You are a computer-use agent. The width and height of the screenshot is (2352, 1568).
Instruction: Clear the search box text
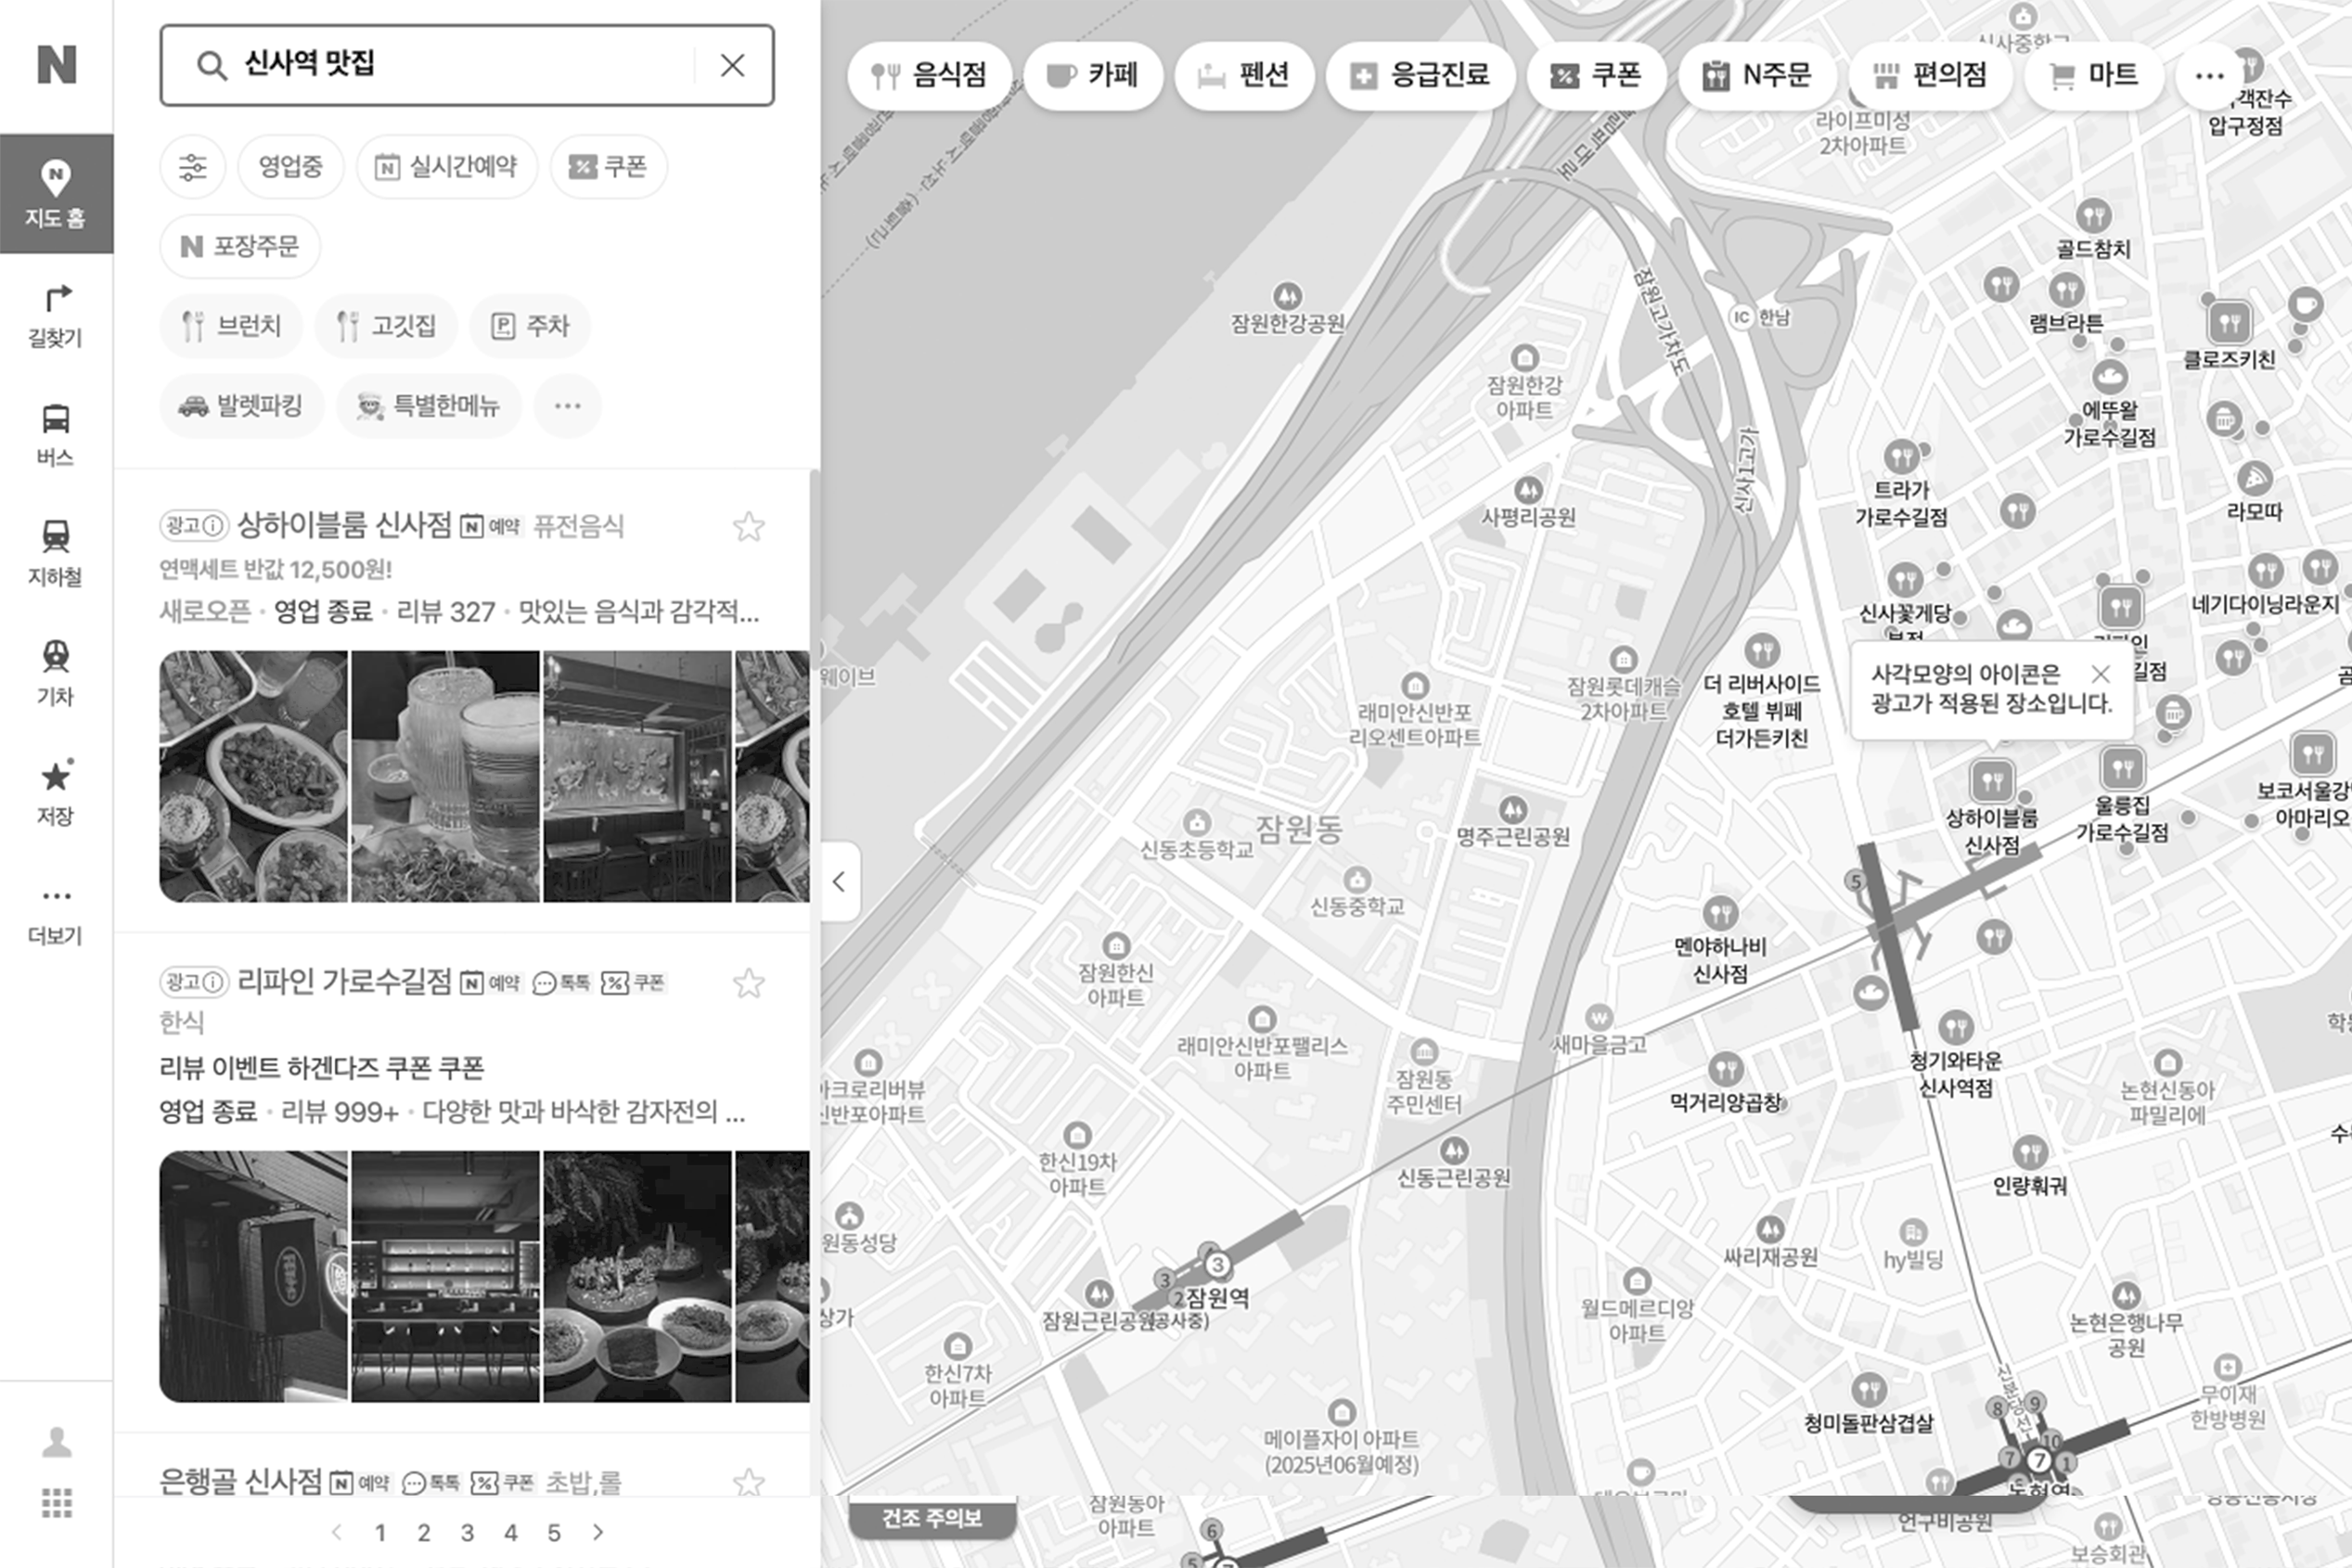pos(732,66)
